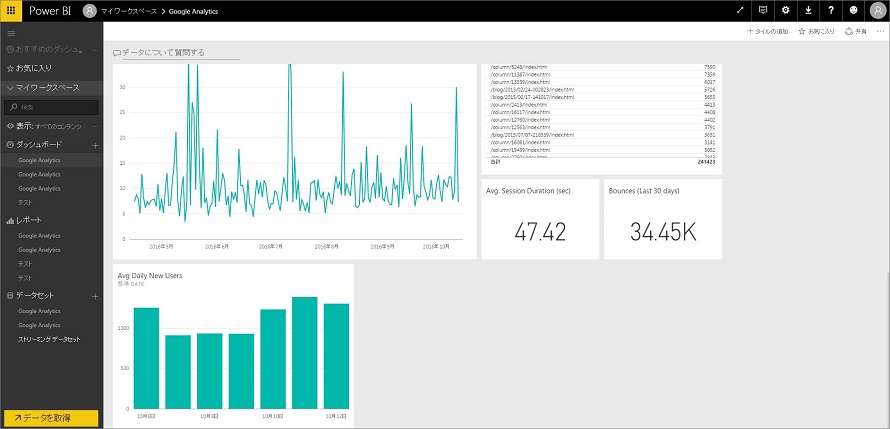The image size is (890, 429).
Task: Add a tile with タイルの追加
Action: [767, 32]
